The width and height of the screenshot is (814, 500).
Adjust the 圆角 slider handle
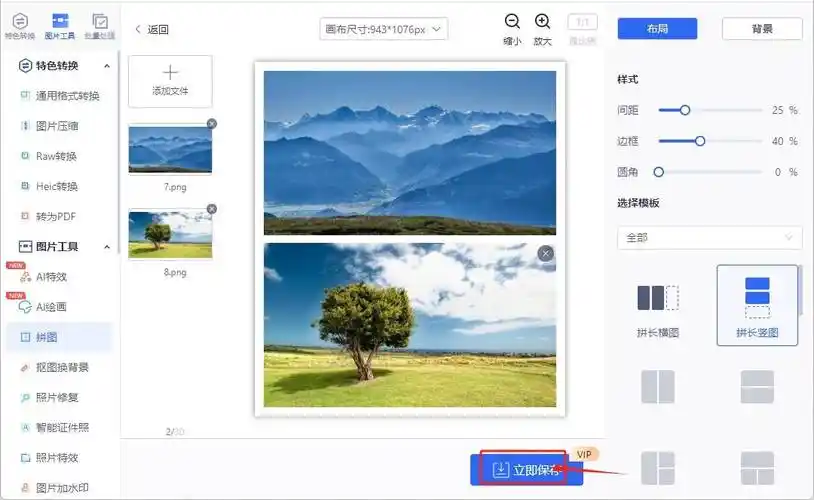pyautogui.click(x=659, y=172)
